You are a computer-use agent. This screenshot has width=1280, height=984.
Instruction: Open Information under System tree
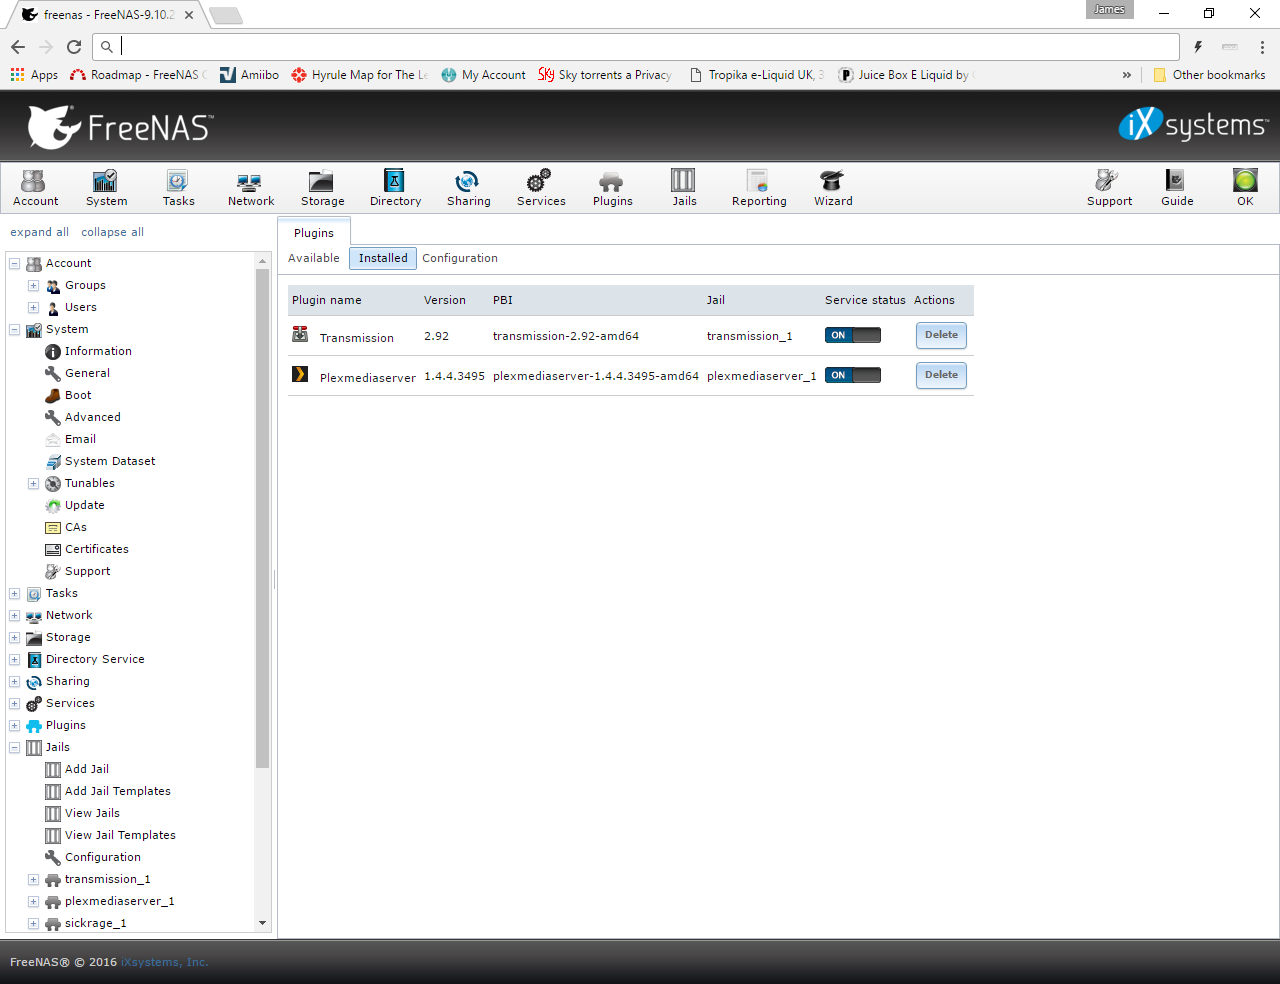point(98,351)
